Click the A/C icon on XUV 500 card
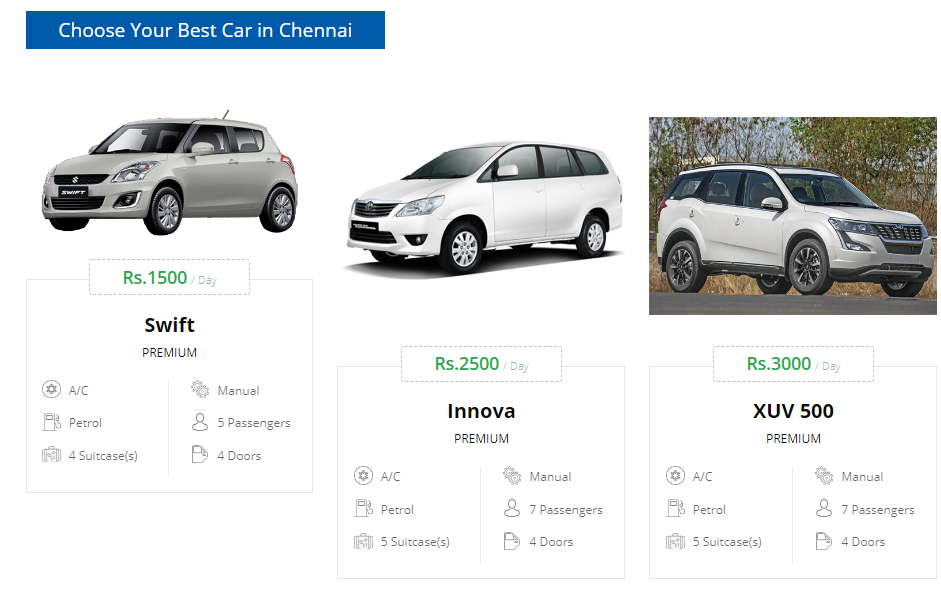Image resolution: width=941 pixels, height=593 pixels. tap(675, 476)
